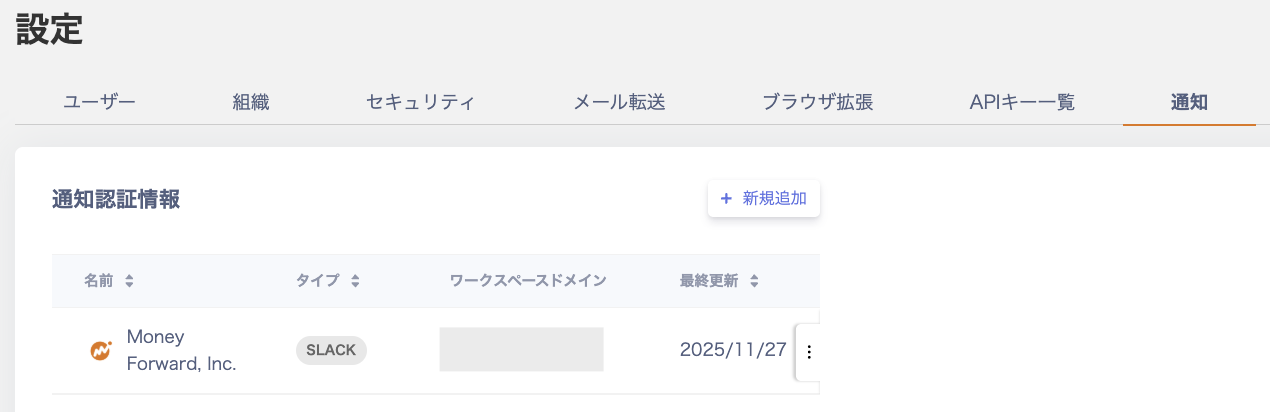Viewport: 1270px width, 412px height.
Task: Click the redacted workspace domain cell
Action: click(521, 349)
